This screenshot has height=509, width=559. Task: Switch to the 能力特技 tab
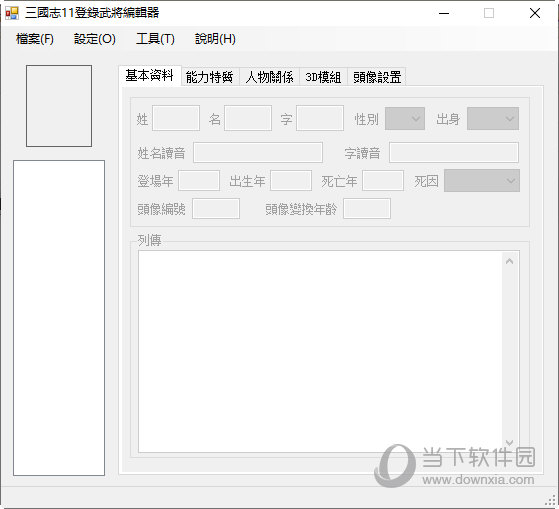coord(210,77)
